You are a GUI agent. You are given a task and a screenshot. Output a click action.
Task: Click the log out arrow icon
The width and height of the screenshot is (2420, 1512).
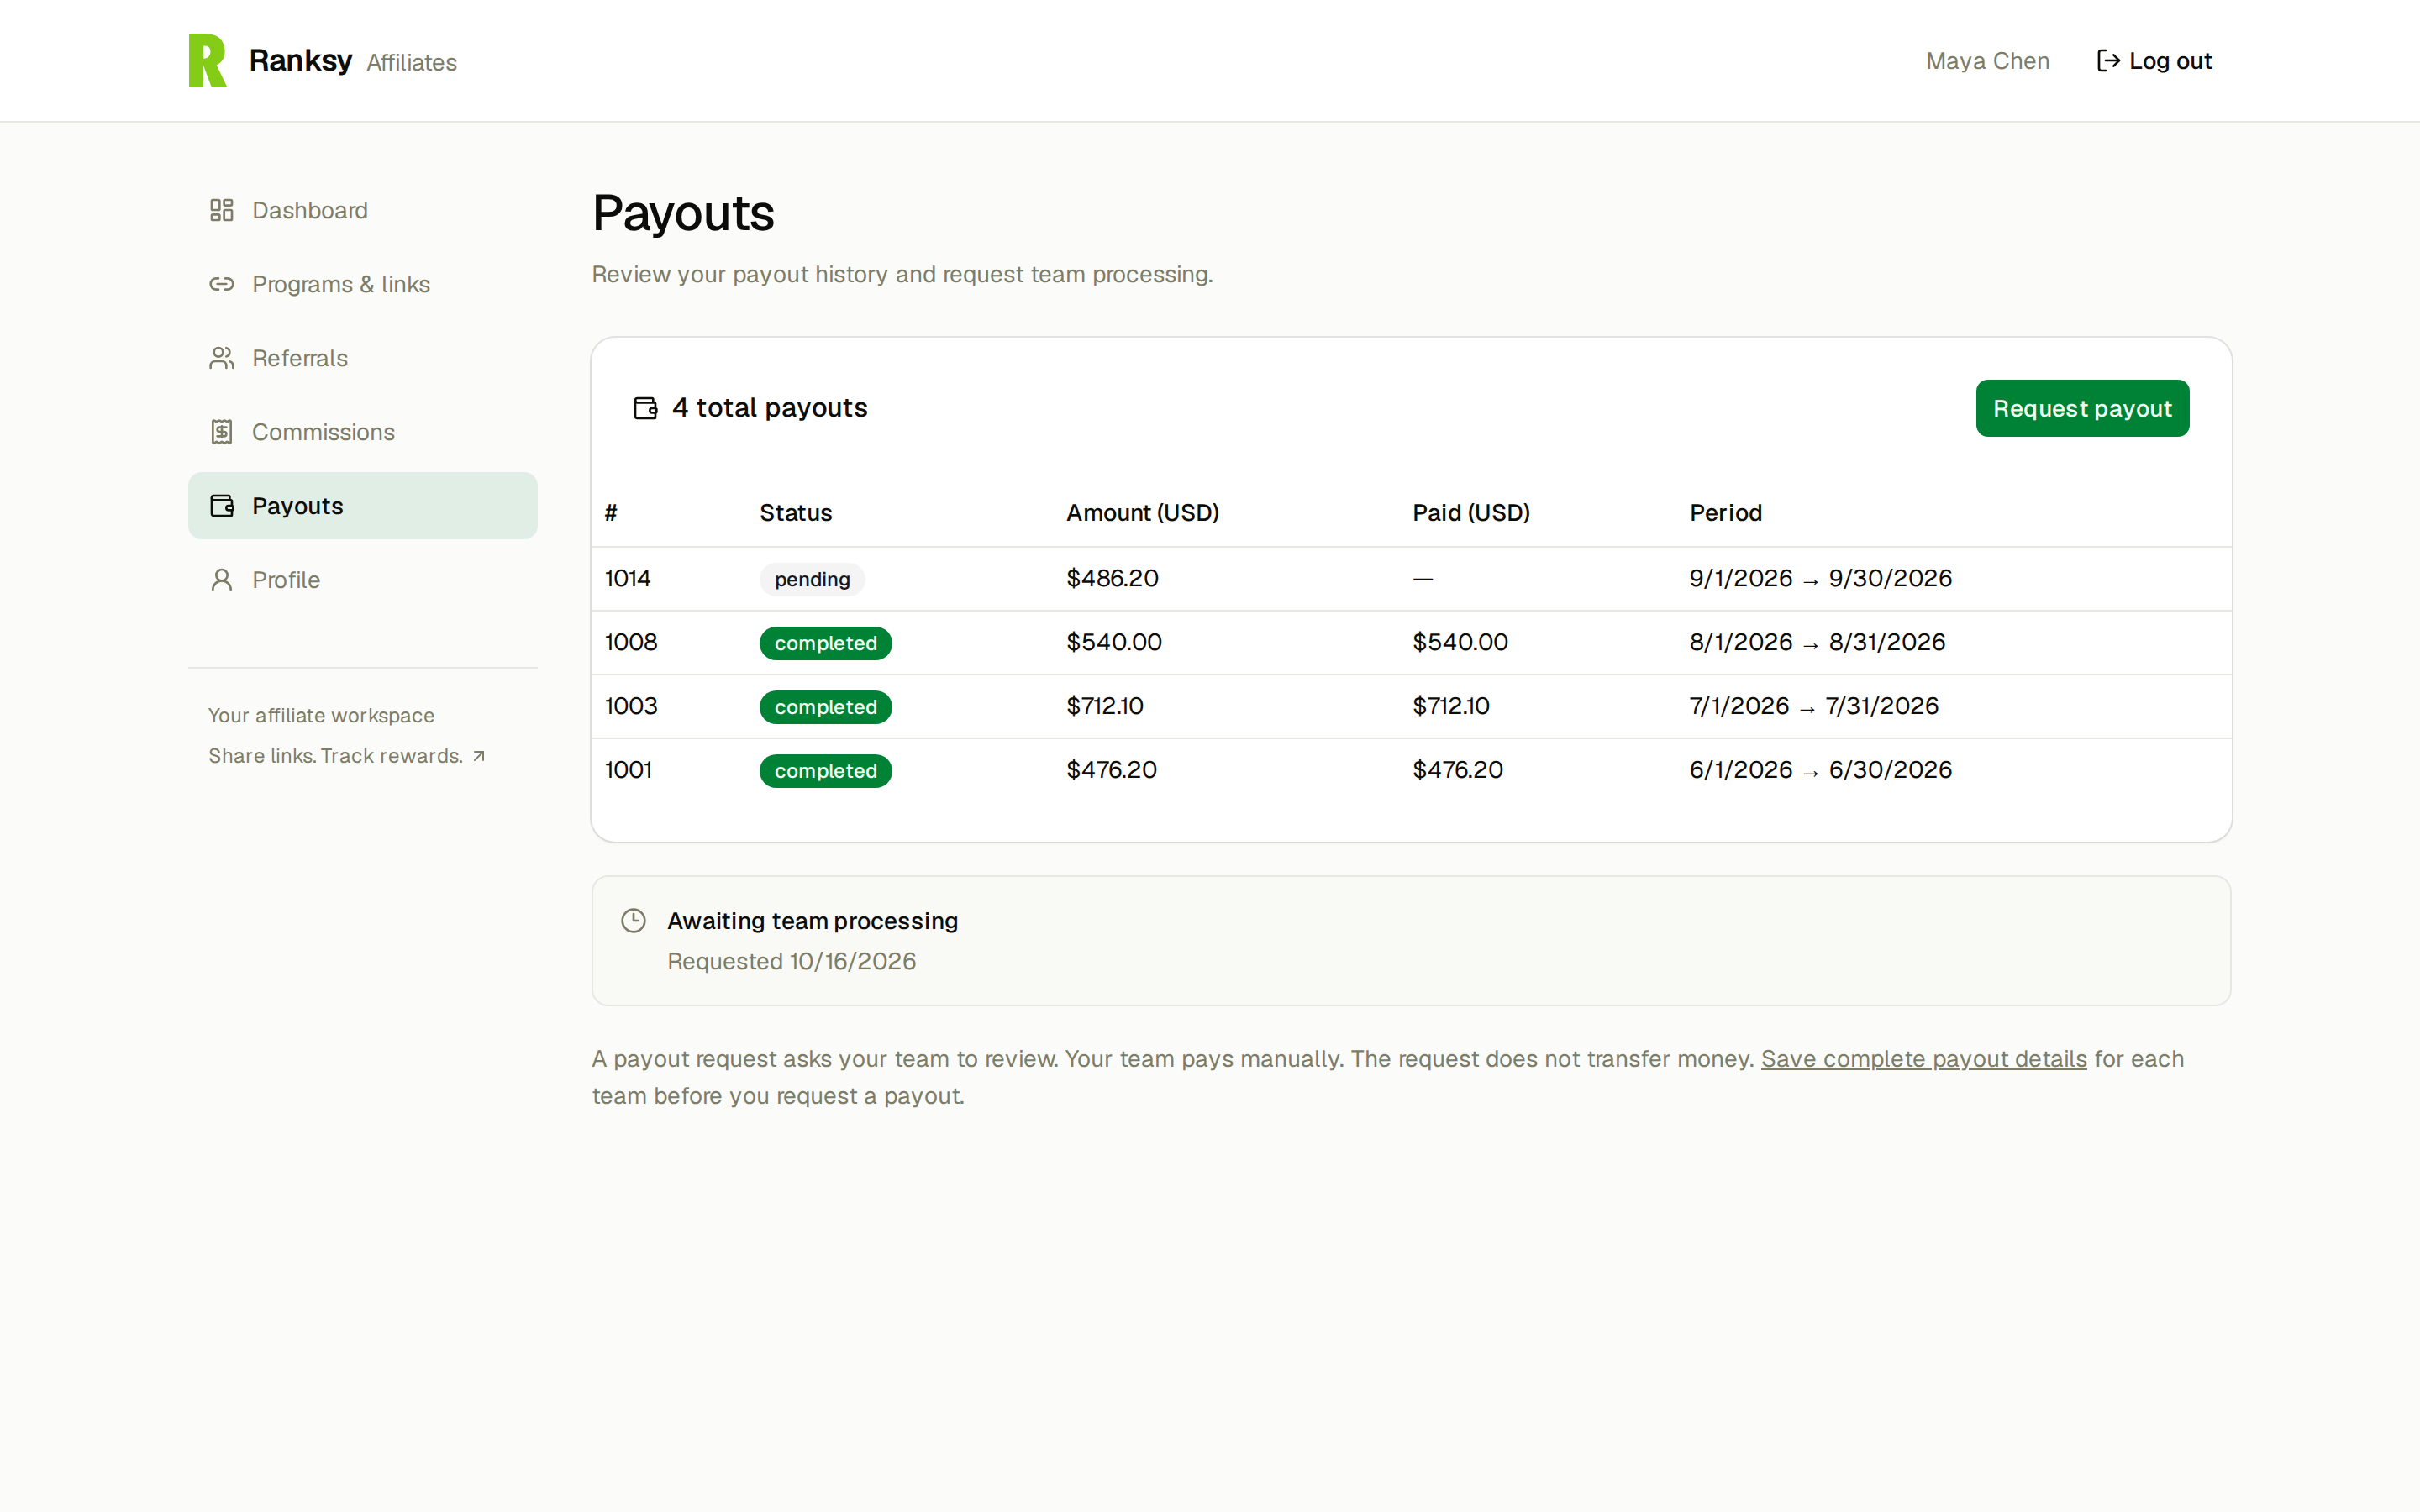(2108, 61)
